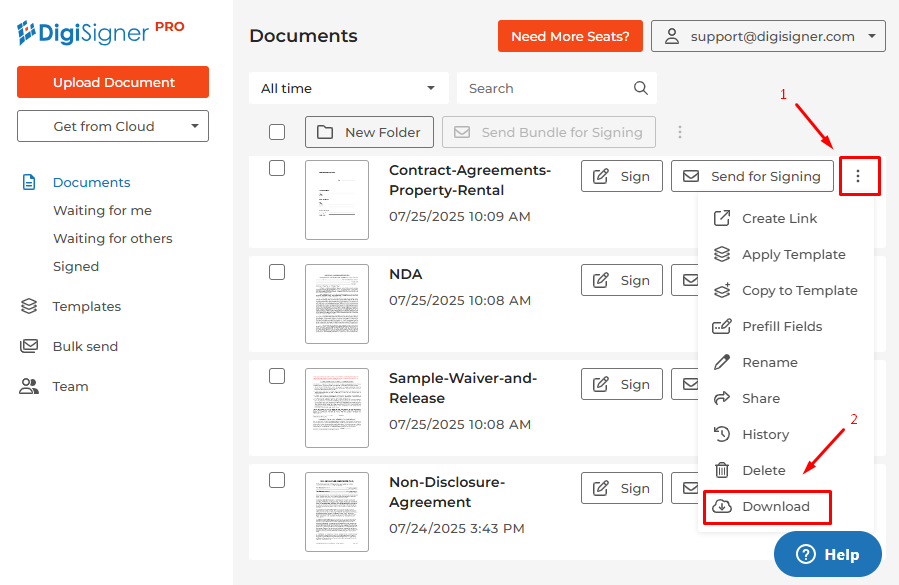The image size is (899, 585).
Task: Choose Download from the context menu
Action: pos(766,506)
